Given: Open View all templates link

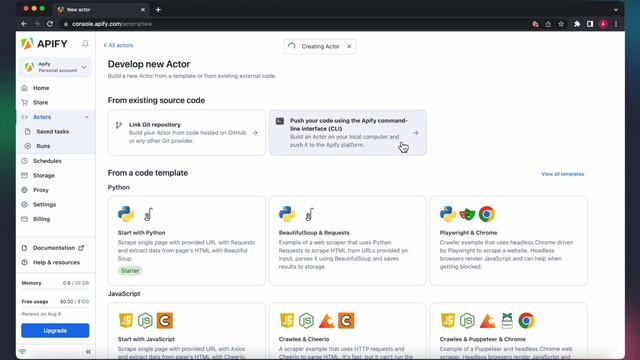Looking at the screenshot, I should [562, 174].
